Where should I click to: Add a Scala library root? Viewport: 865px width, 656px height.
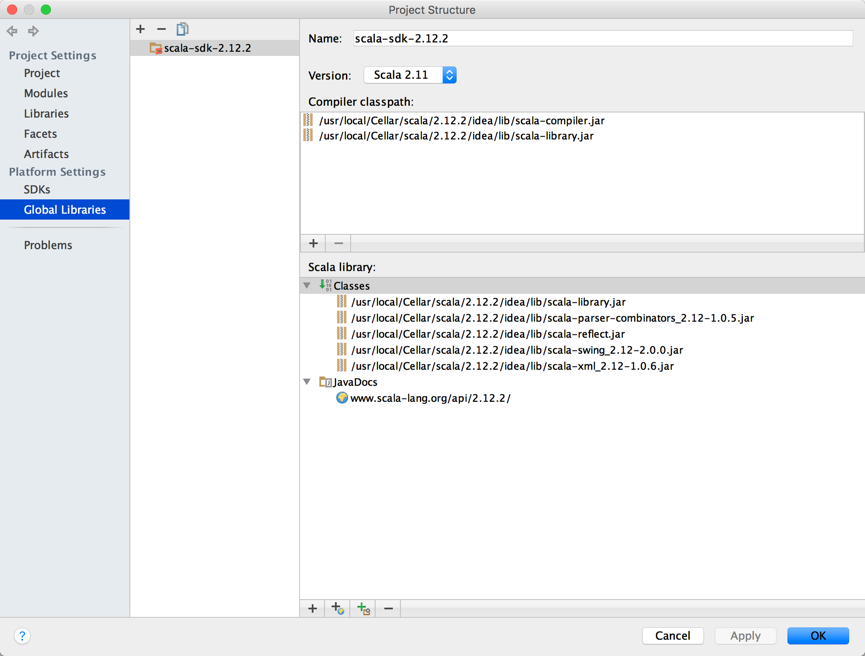point(313,609)
